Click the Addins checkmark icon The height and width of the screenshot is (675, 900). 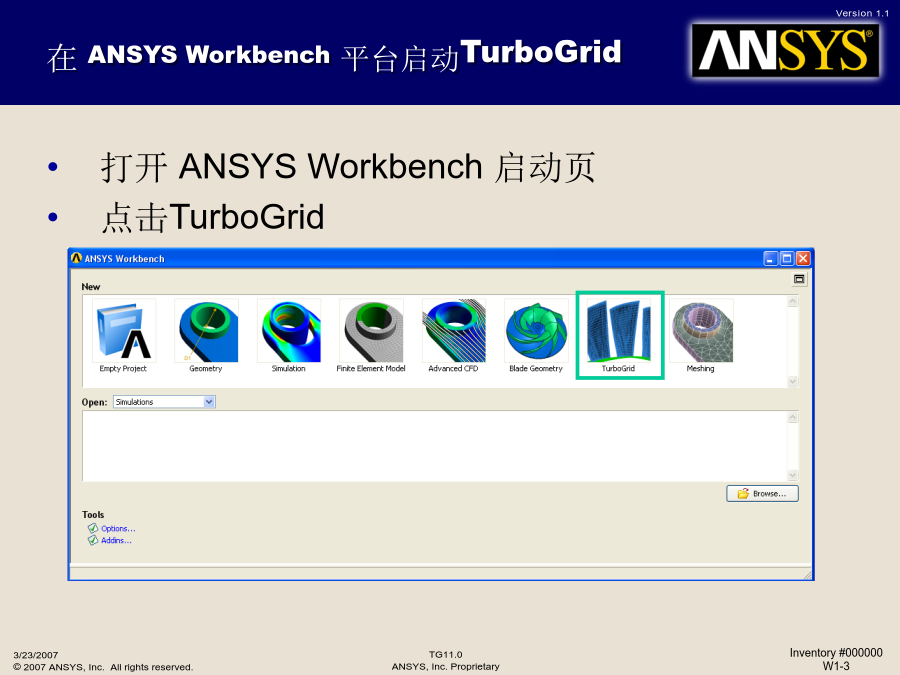92,540
